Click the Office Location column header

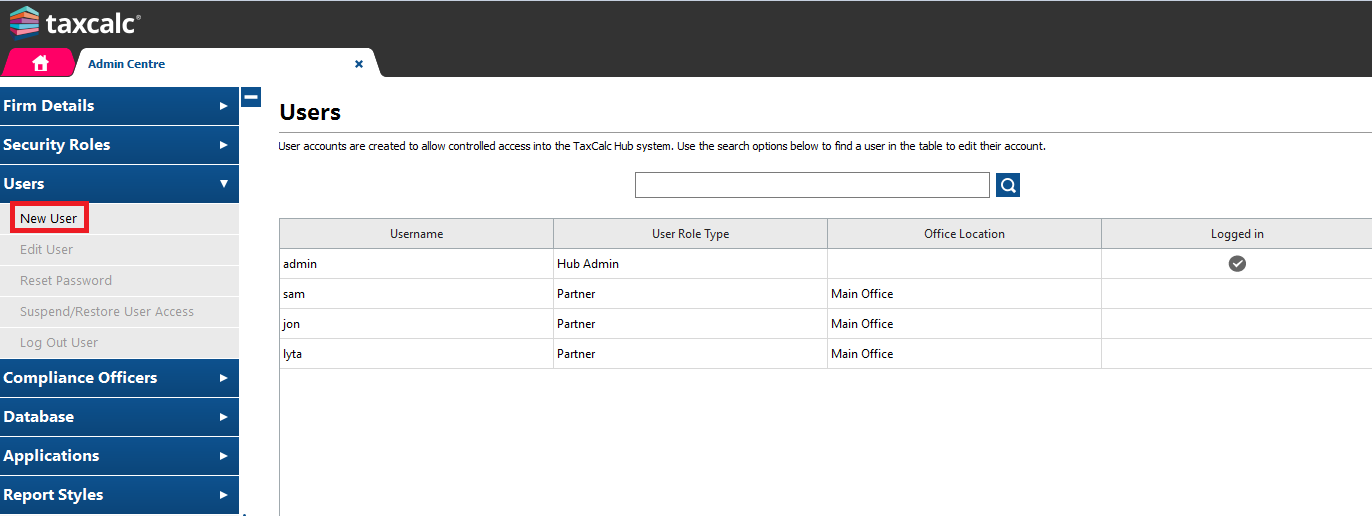tap(964, 234)
